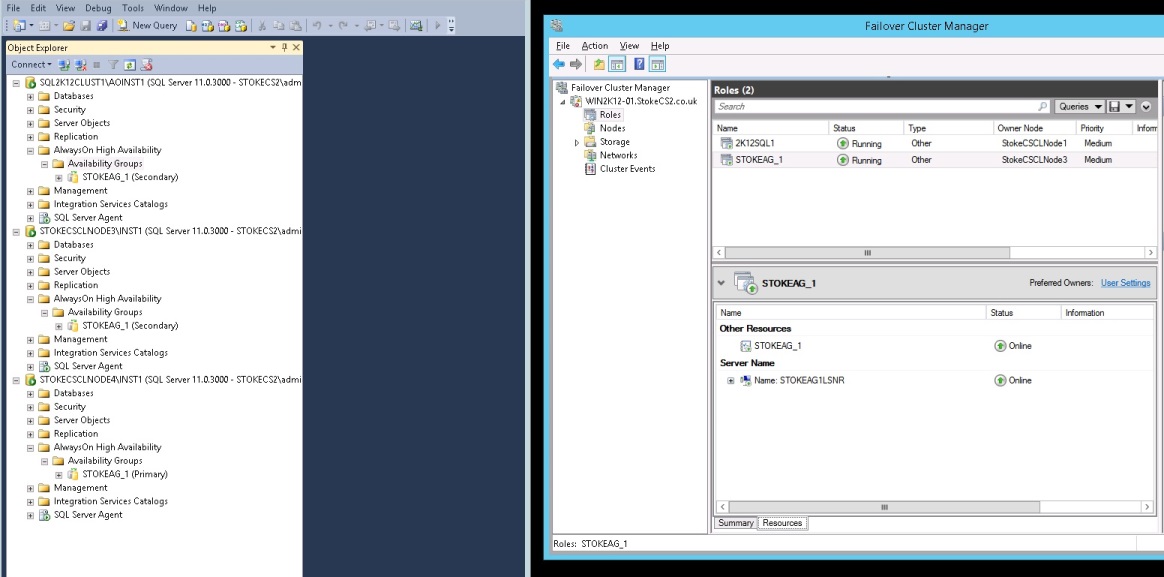Select the STOKEAG_1 role row in Roles list
1164x577 pixels.
click(x=935, y=160)
